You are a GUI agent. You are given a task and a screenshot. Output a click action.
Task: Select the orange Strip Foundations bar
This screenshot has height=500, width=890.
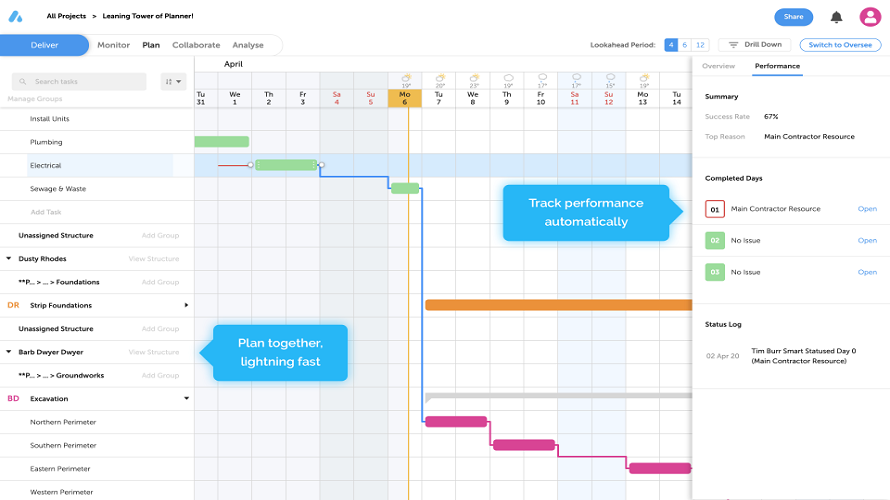tap(559, 305)
